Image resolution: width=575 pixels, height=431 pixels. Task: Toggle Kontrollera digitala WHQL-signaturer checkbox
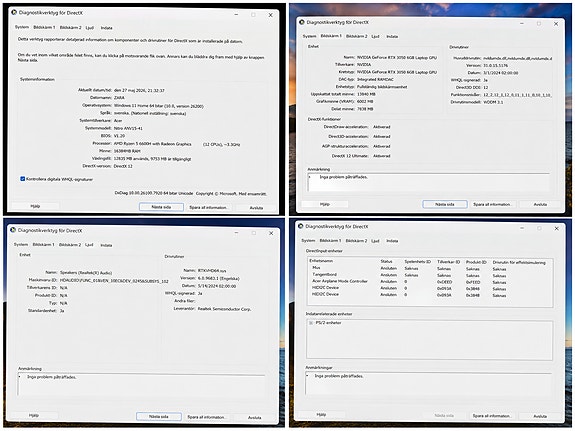(23, 179)
